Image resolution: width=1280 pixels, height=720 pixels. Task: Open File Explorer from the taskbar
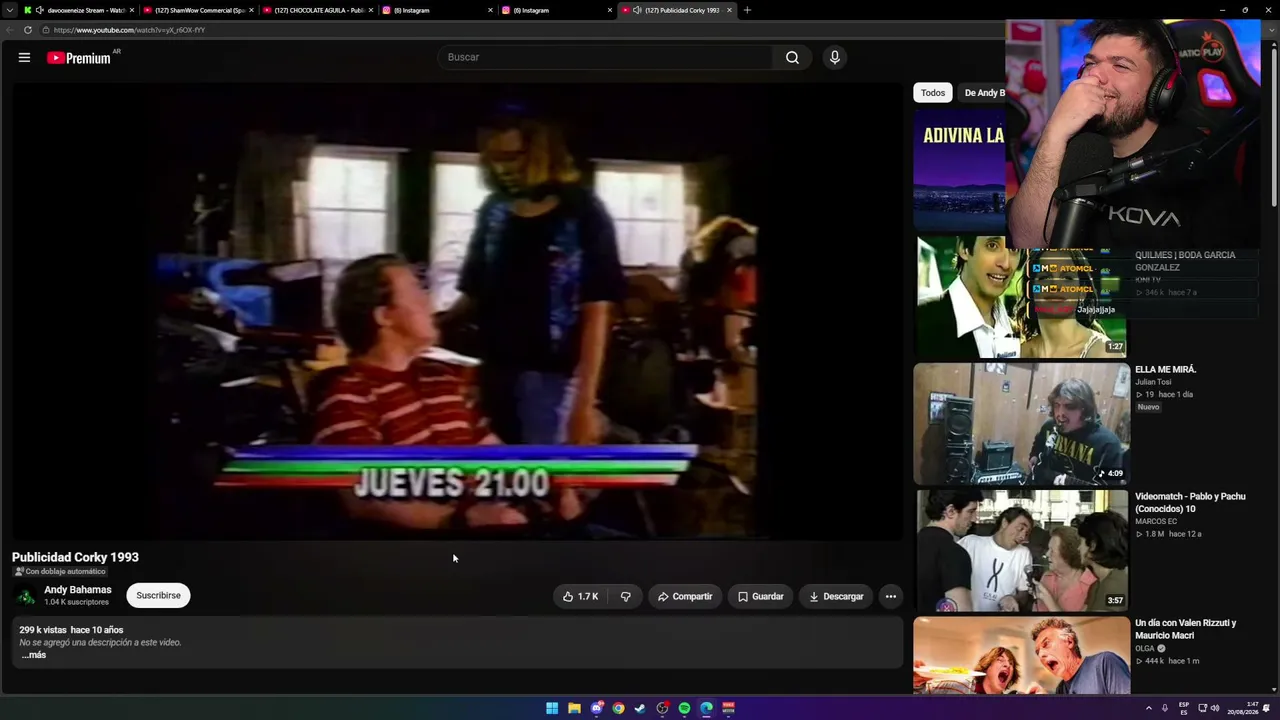pyautogui.click(x=574, y=708)
